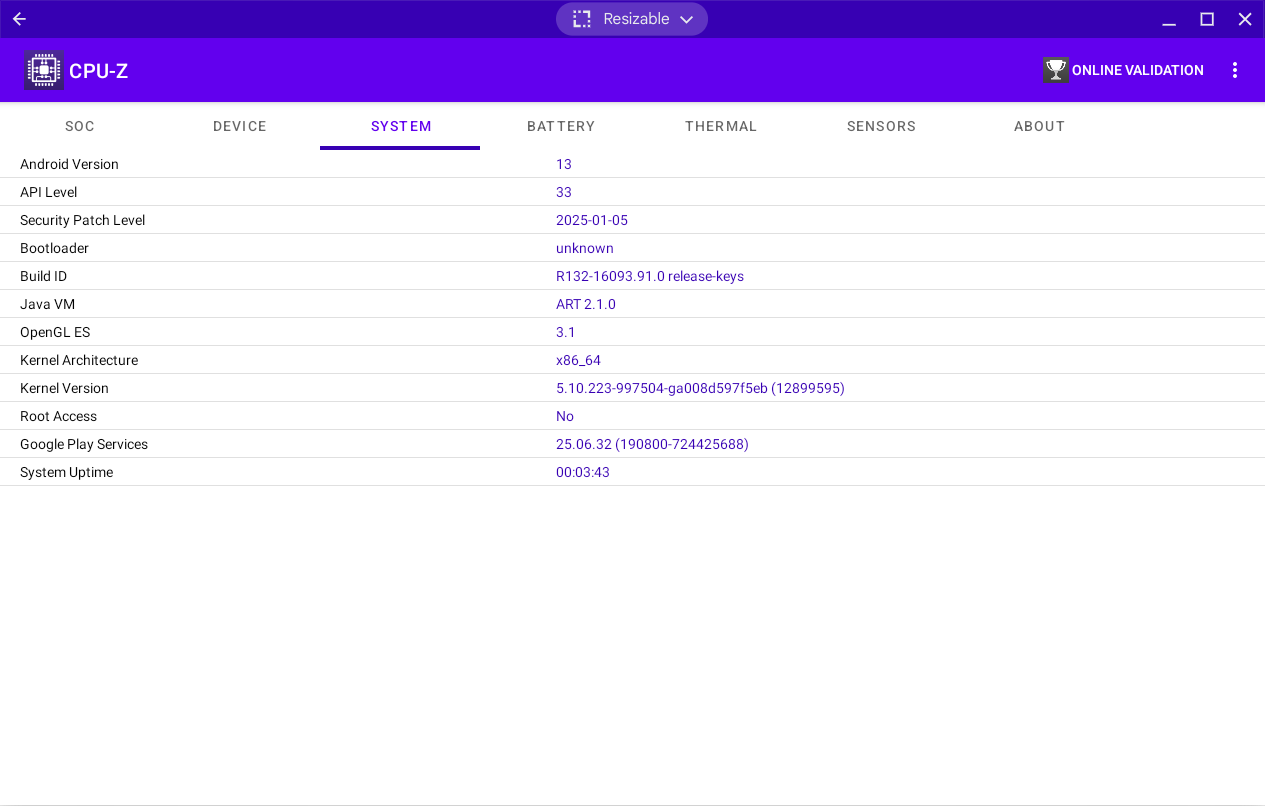Click the Online Validation trophy icon
This screenshot has height=806, width=1265.
point(1056,70)
